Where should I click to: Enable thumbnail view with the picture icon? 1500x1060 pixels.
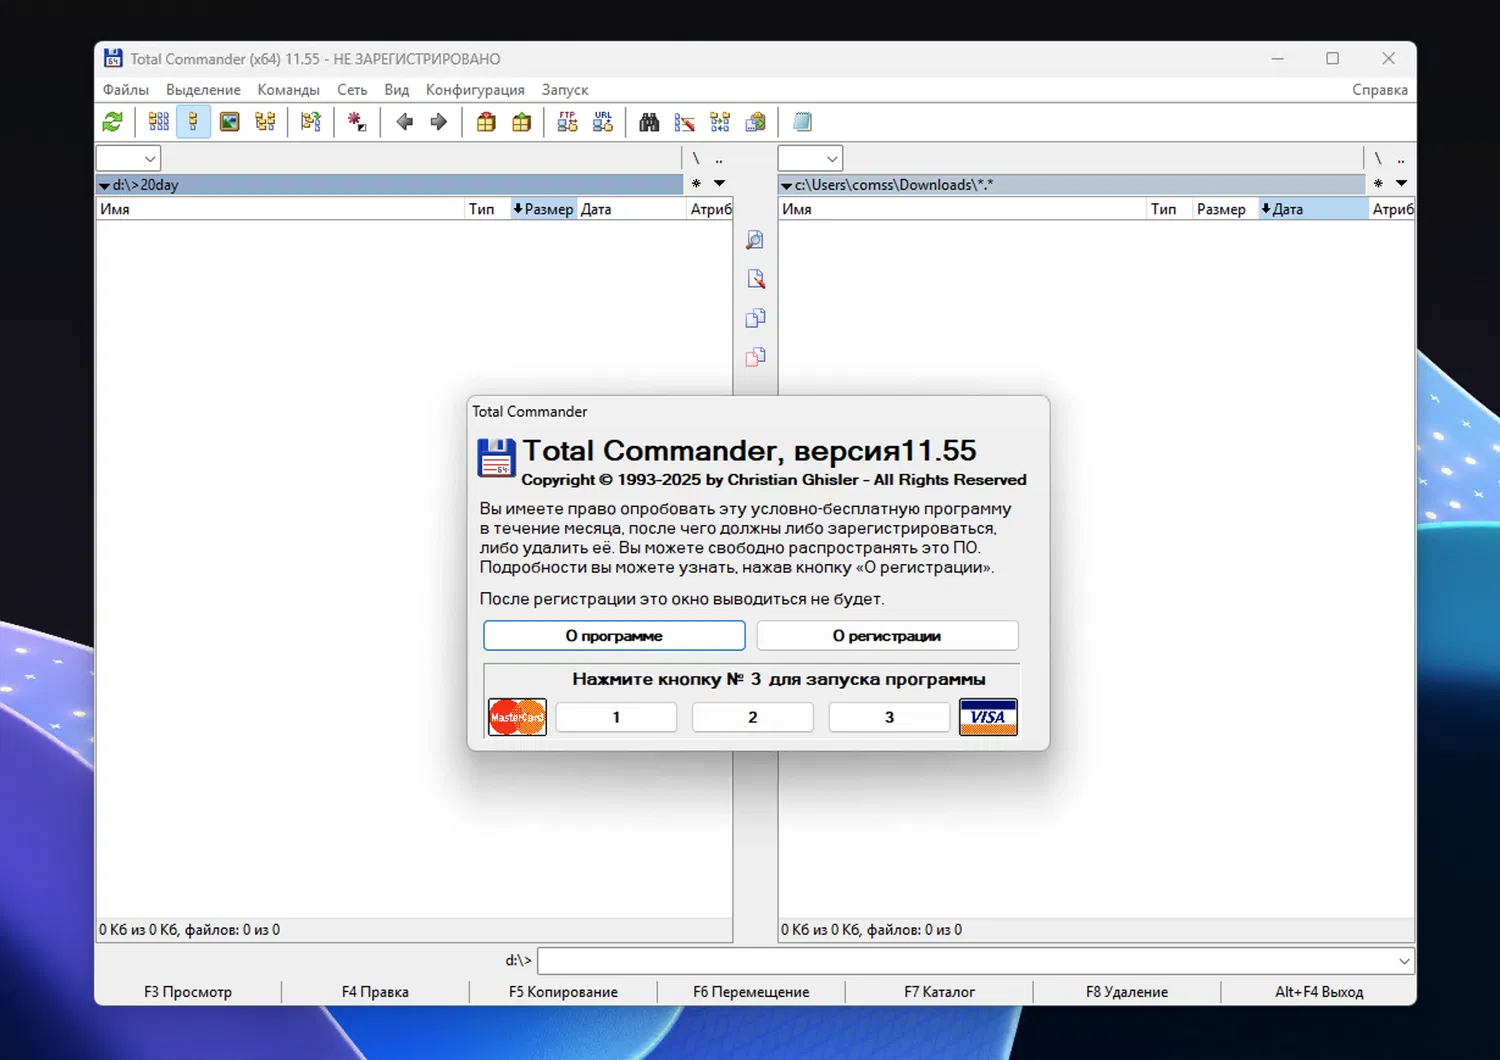coord(229,122)
